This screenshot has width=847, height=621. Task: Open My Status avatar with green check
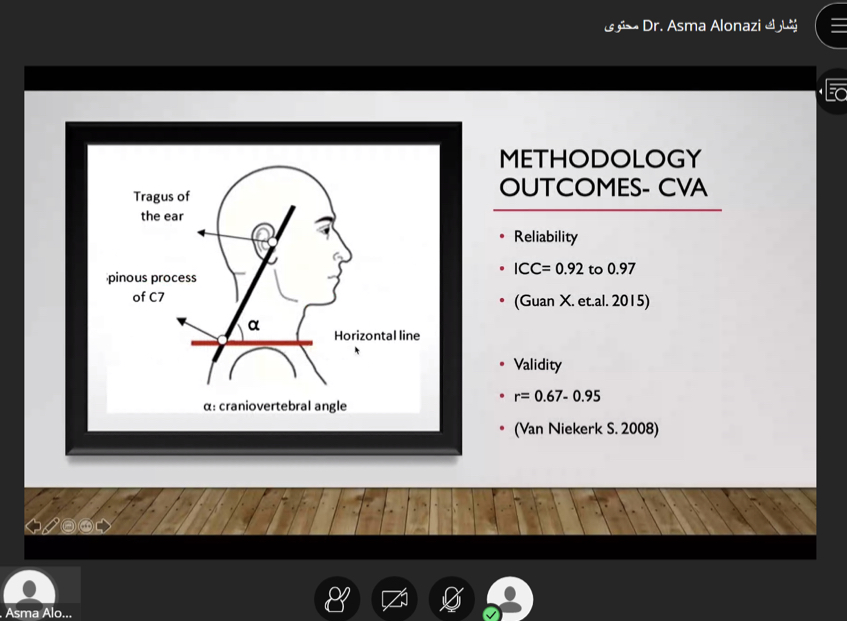(x=509, y=599)
